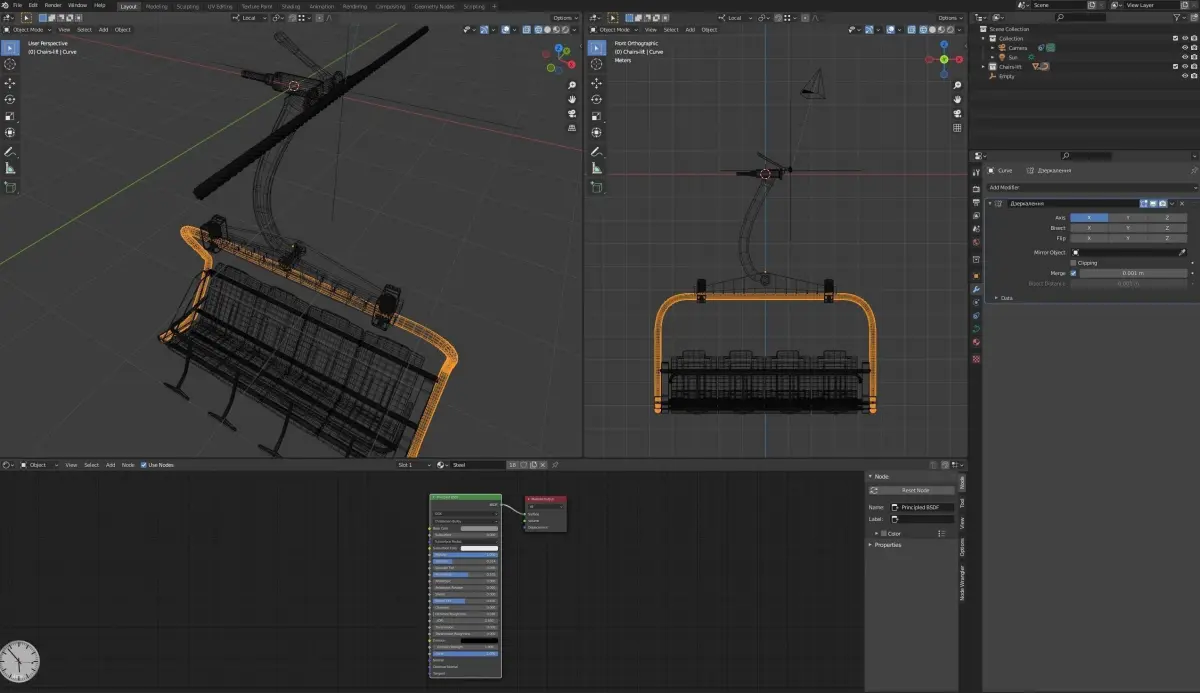Click the Reset Node button
The image size is (1200, 693).
coord(915,490)
